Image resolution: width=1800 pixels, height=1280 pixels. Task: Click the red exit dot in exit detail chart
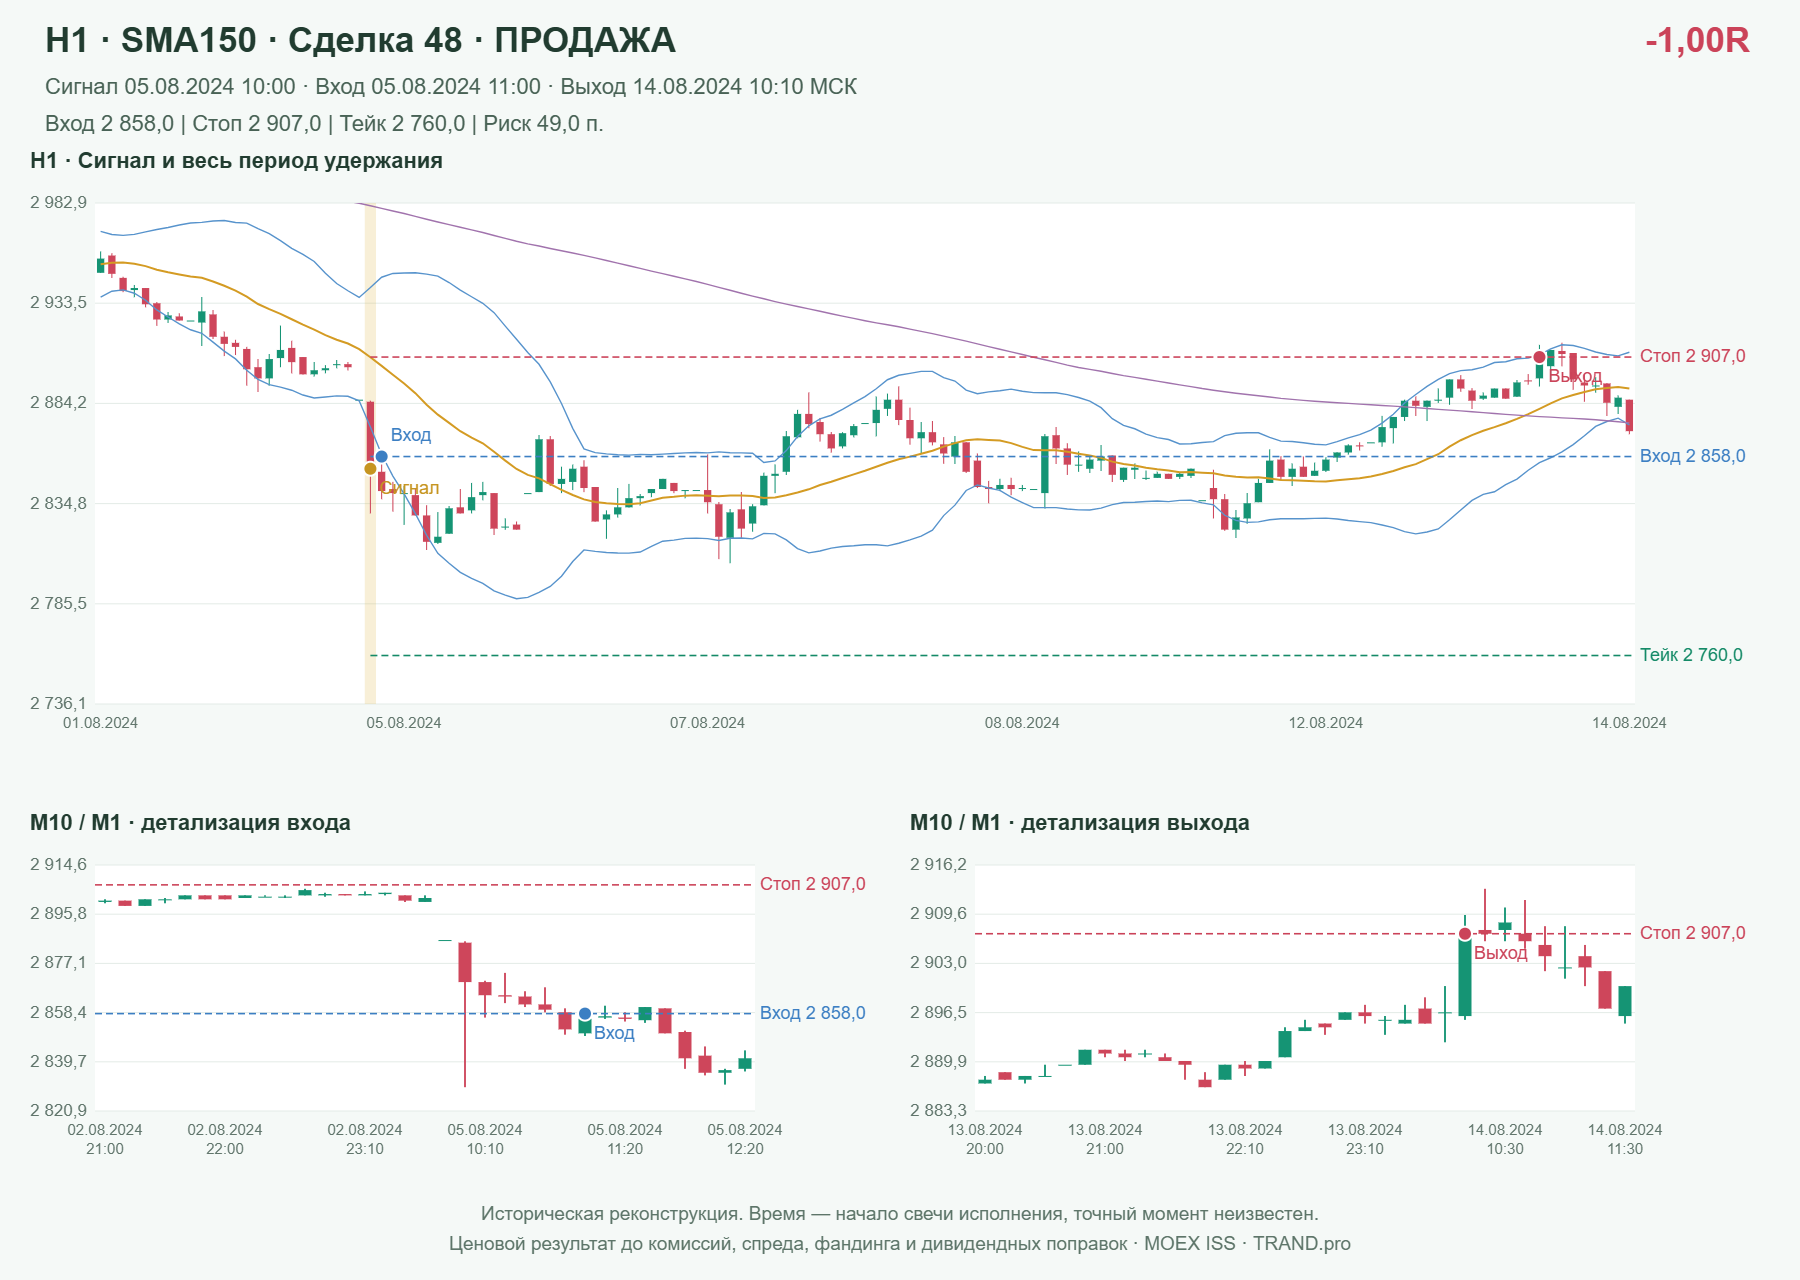tap(1465, 934)
